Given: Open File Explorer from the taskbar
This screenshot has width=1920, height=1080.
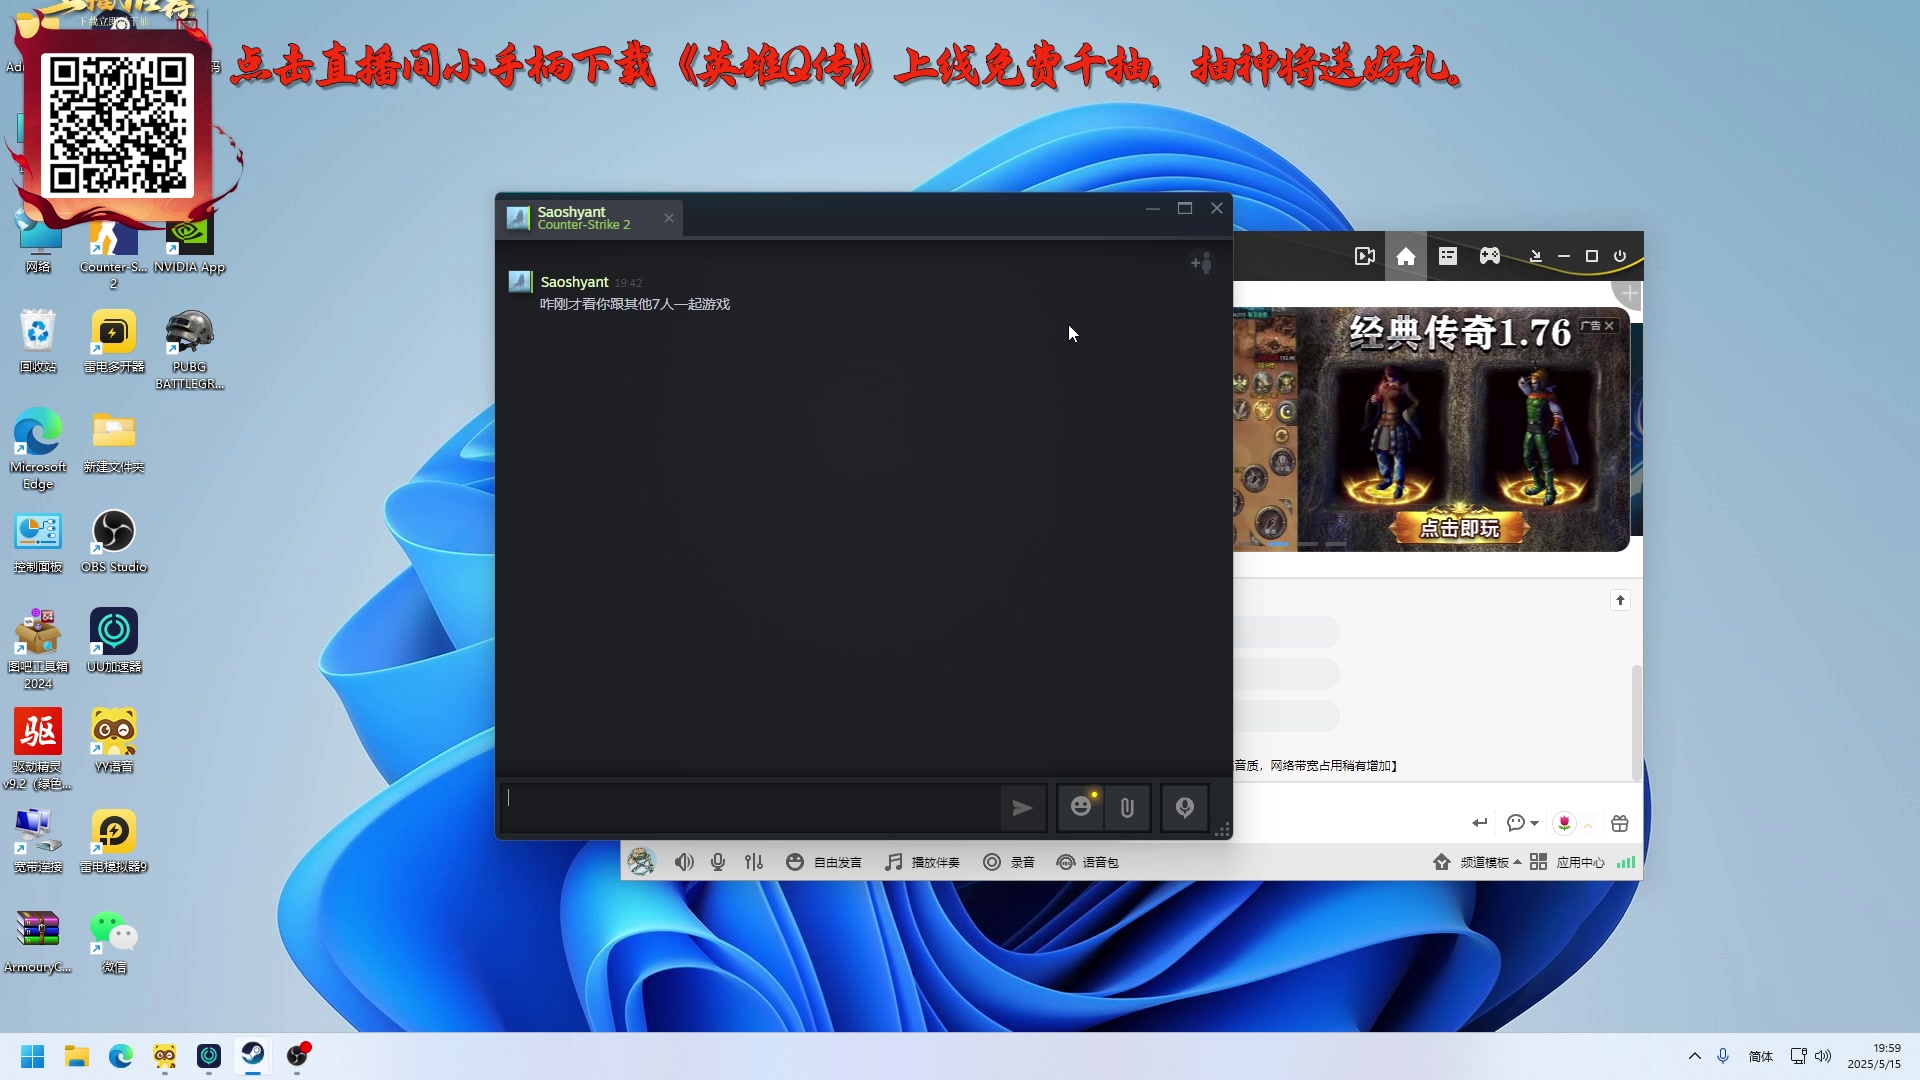Looking at the screenshot, I should pos(77,1056).
